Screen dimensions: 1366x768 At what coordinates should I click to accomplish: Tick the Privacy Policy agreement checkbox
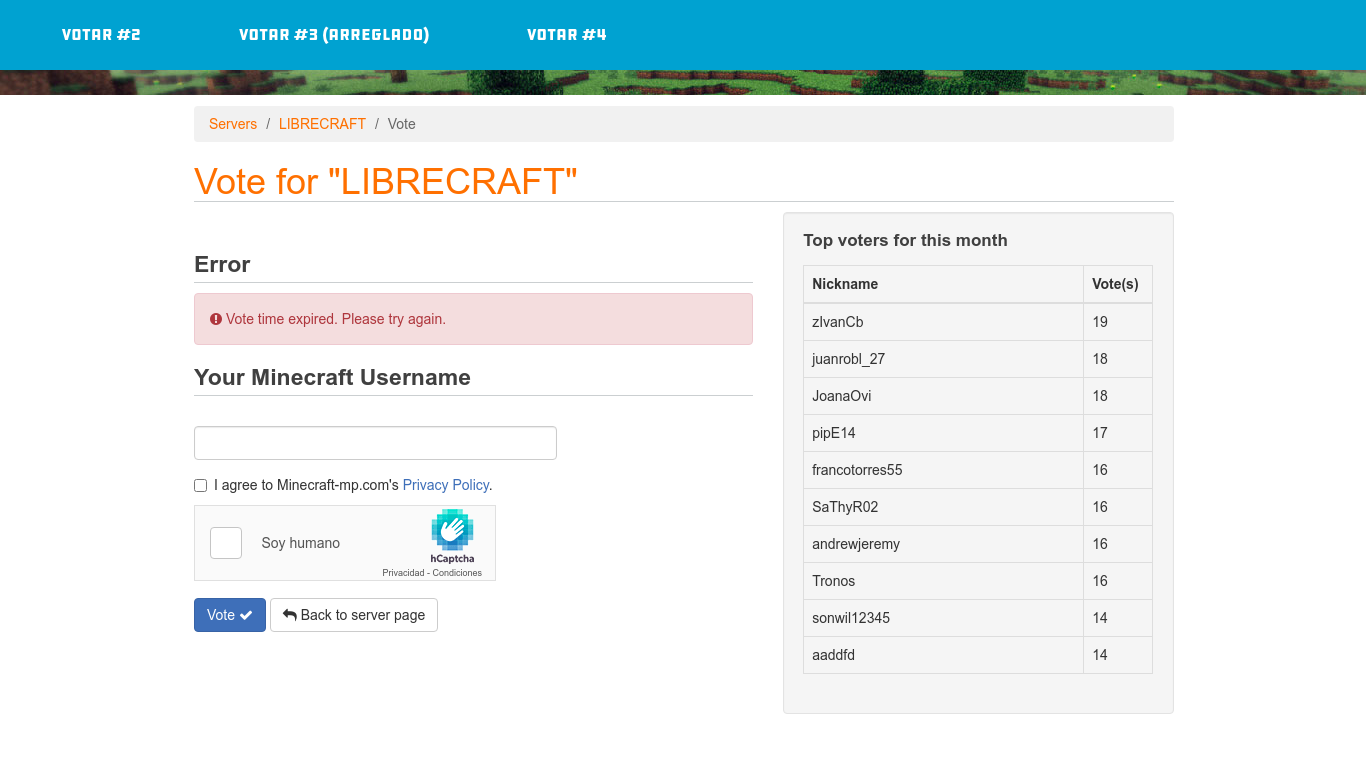click(x=201, y=485)
